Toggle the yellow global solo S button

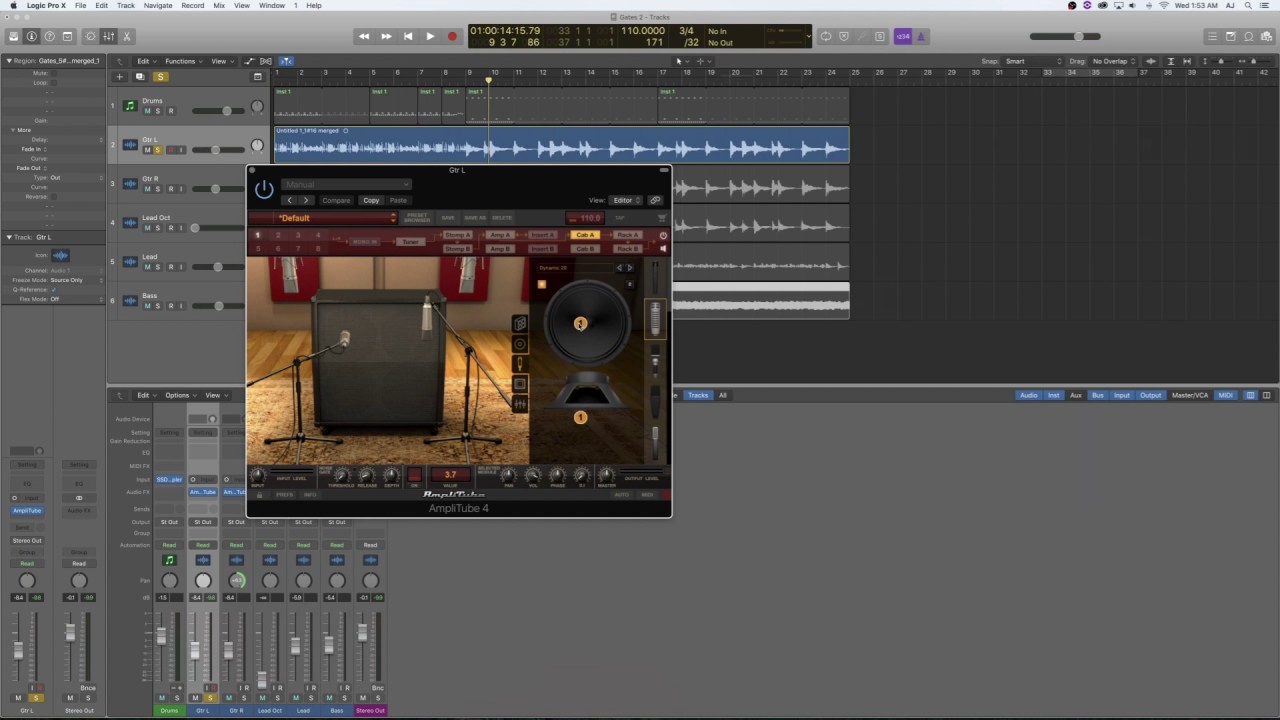160,77
